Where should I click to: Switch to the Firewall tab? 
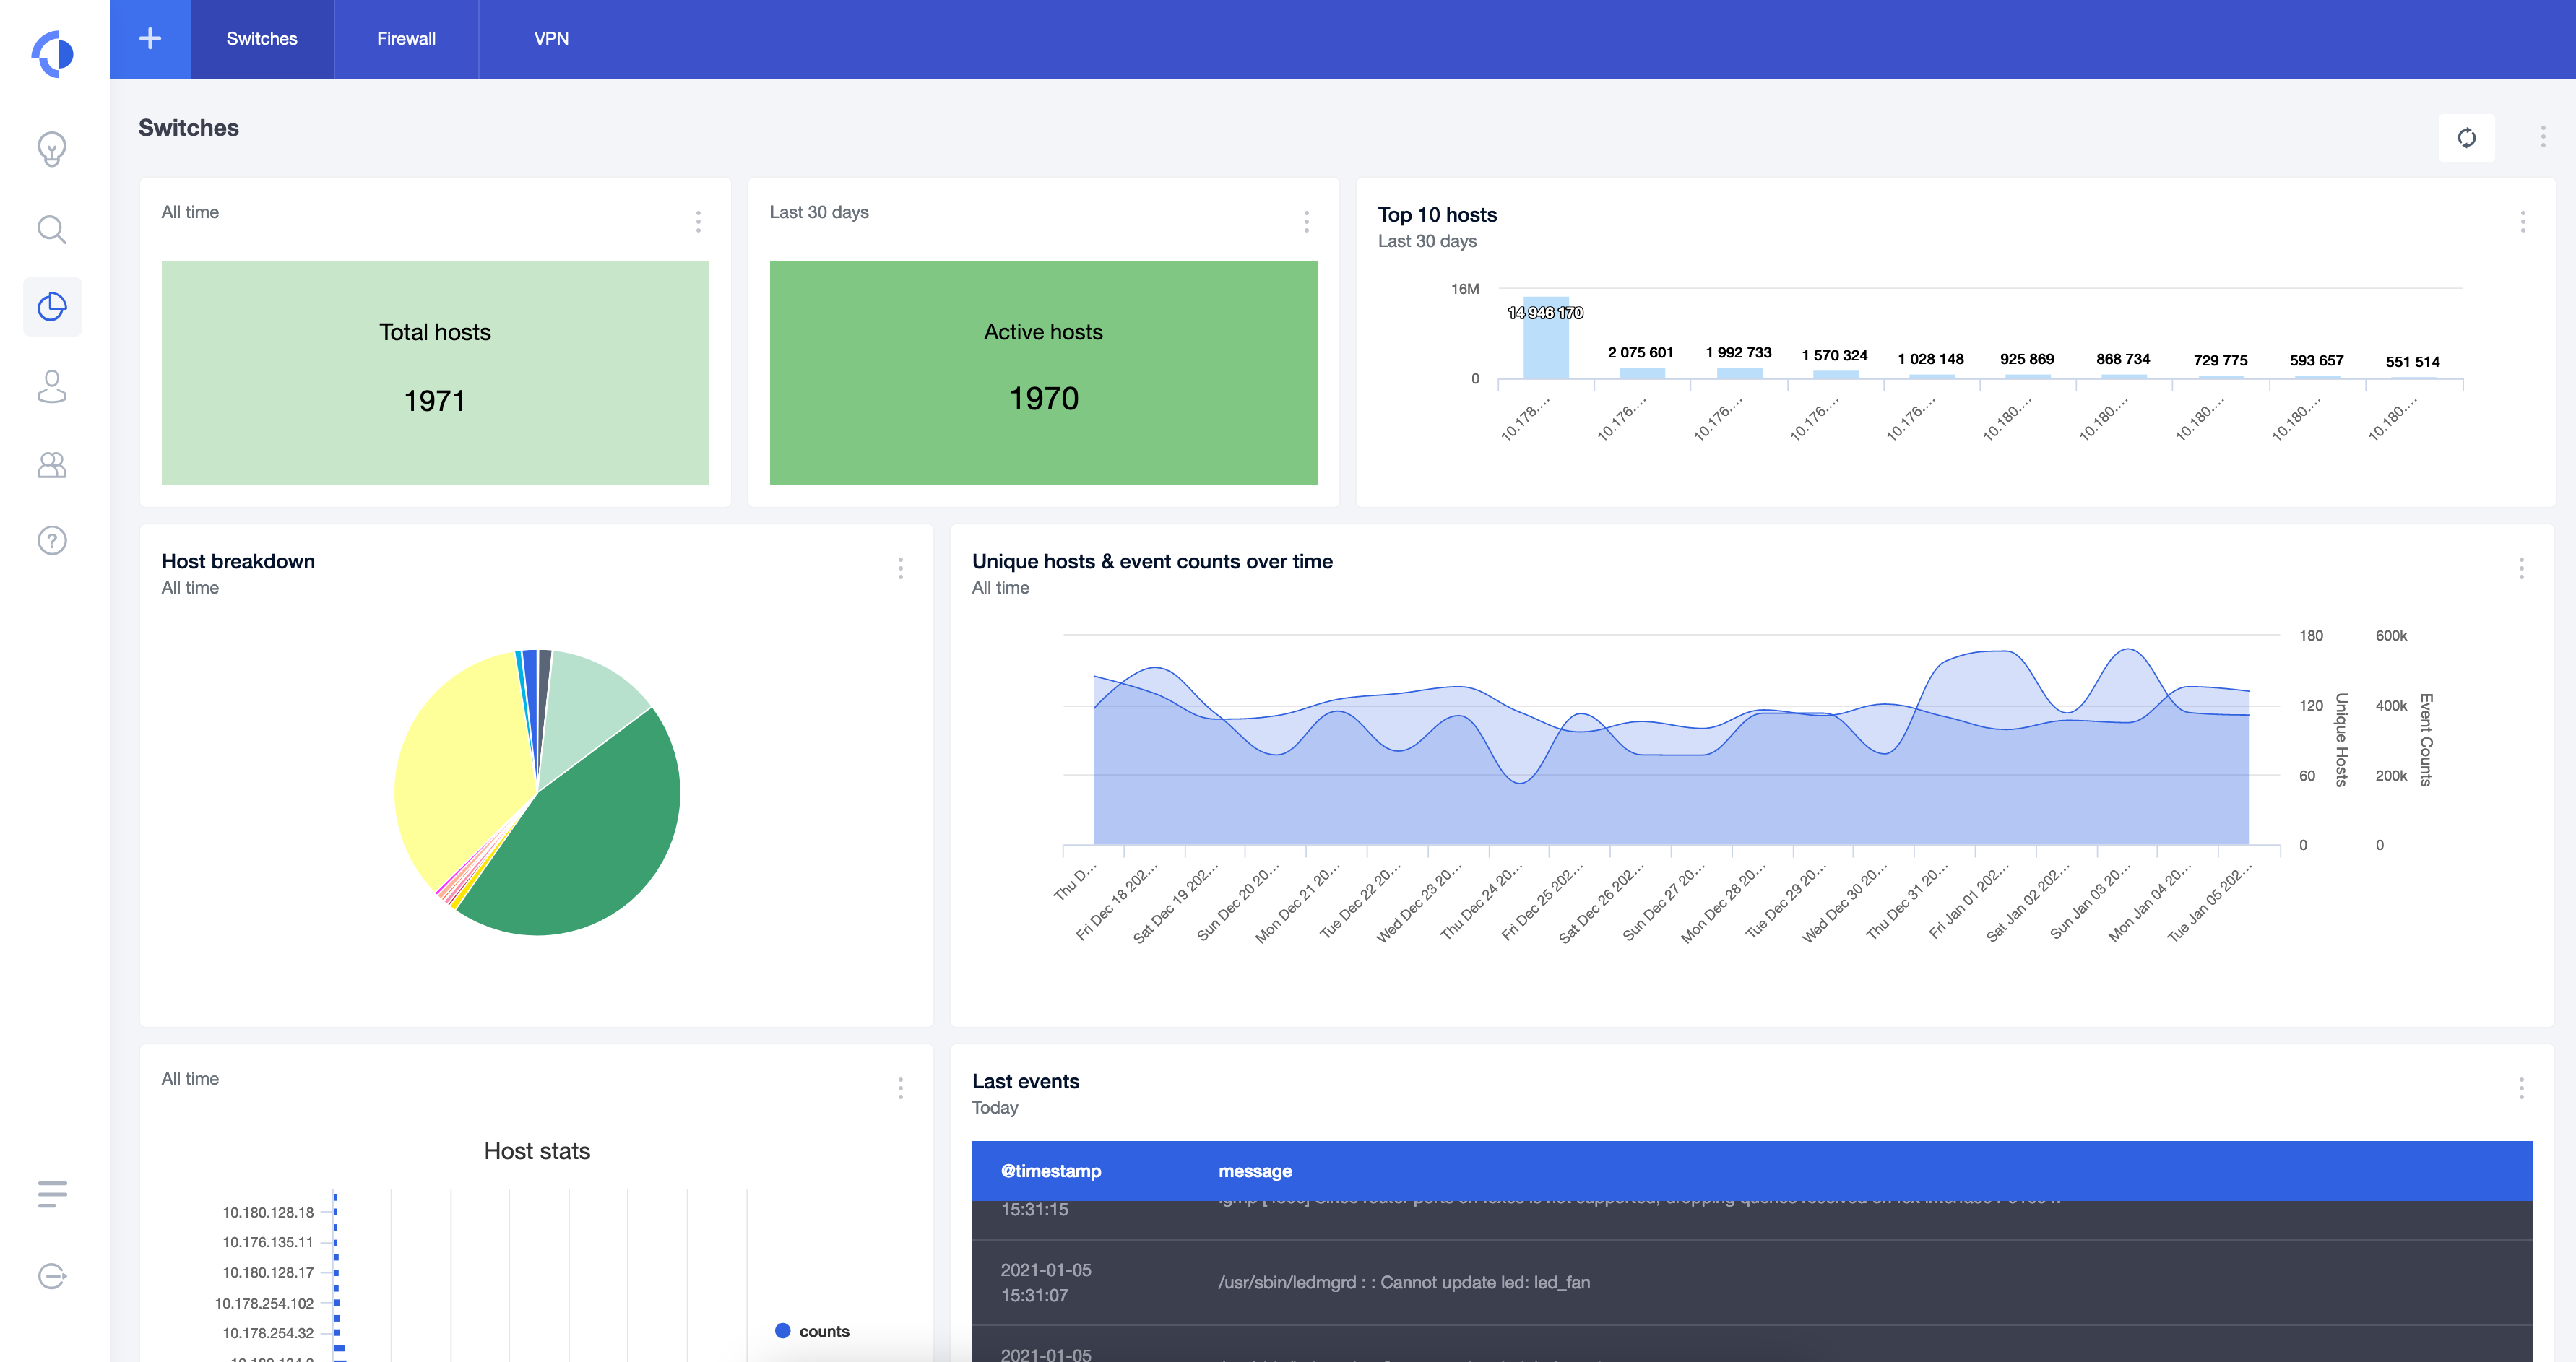[406, 39]
